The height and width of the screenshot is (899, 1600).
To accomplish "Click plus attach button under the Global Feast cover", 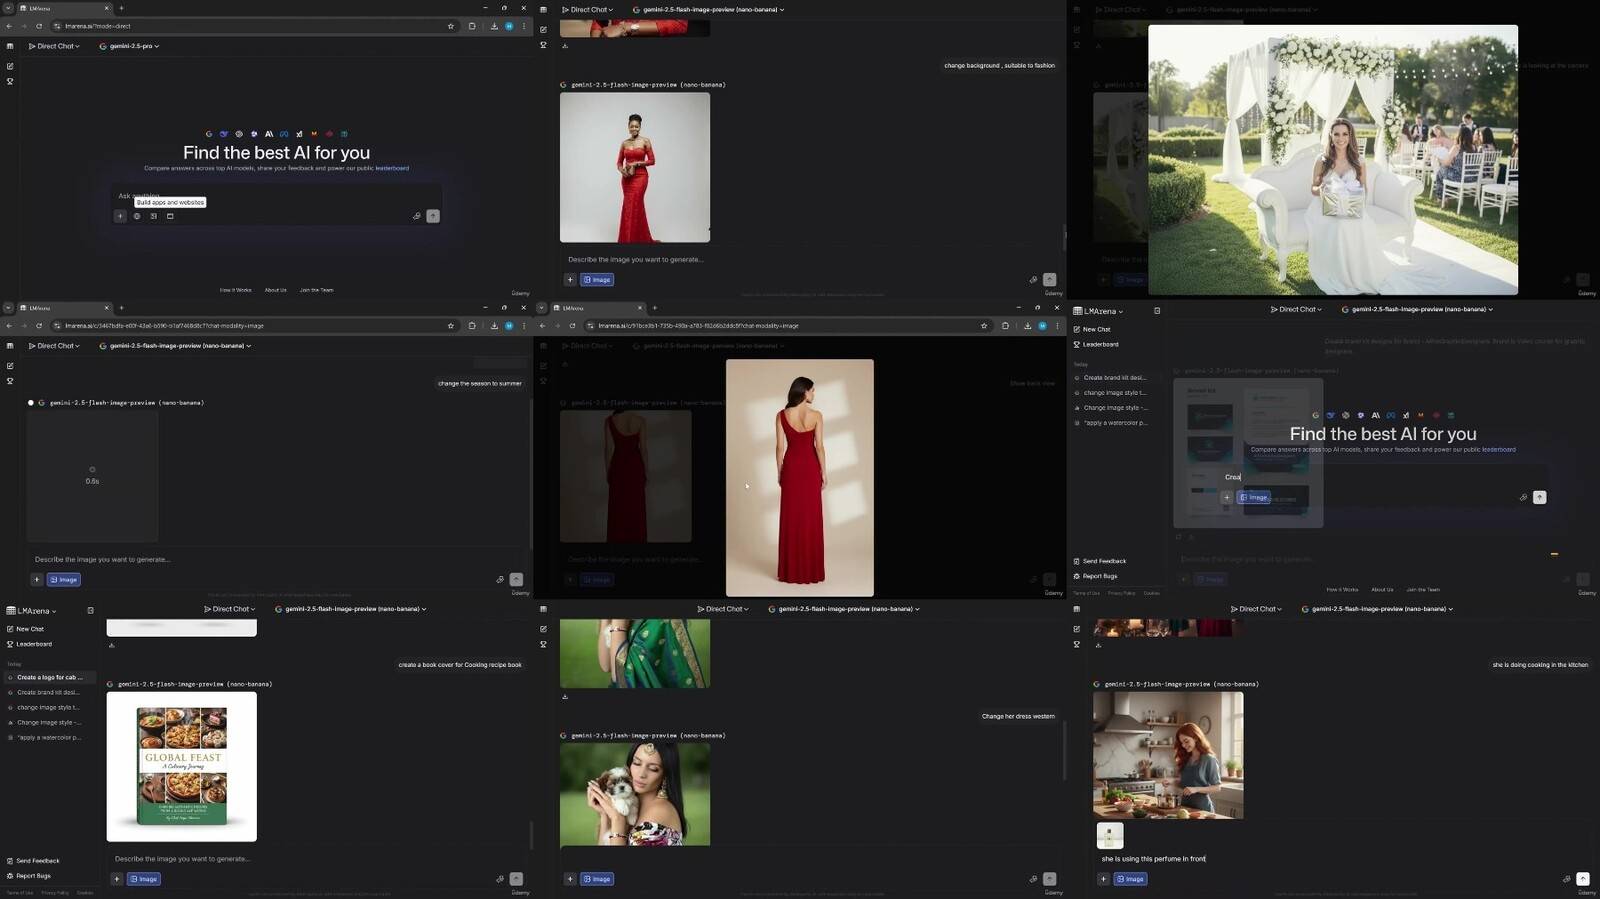I will pyautogui.click(x=117, y=879).
